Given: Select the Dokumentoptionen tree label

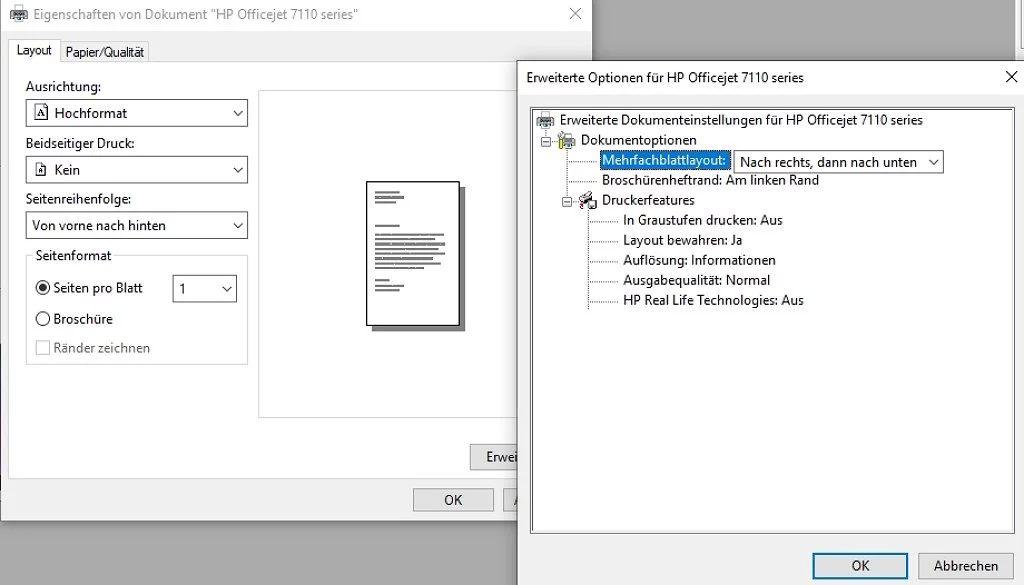Looking at the screenshot, I should [x=639, y=140].
